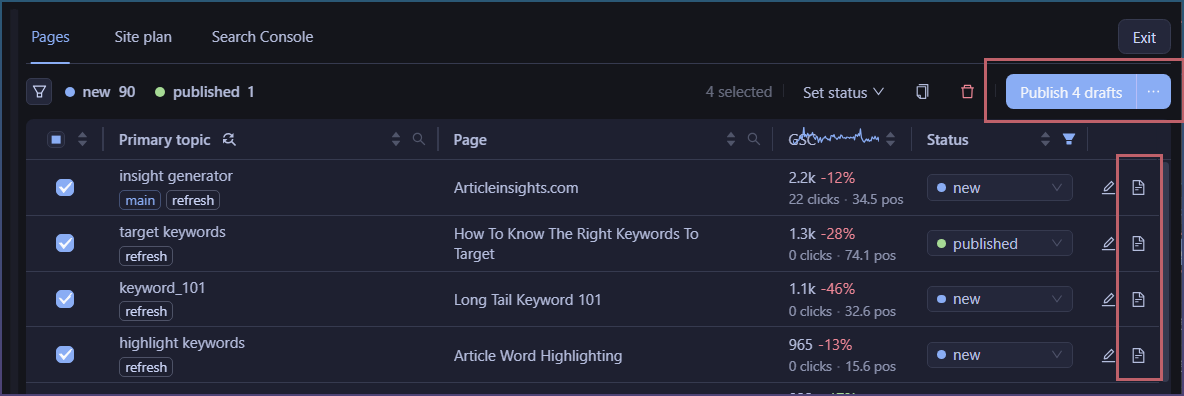Edit the keyword_101 row with pencil
1184x396 pixels.
1108,299
